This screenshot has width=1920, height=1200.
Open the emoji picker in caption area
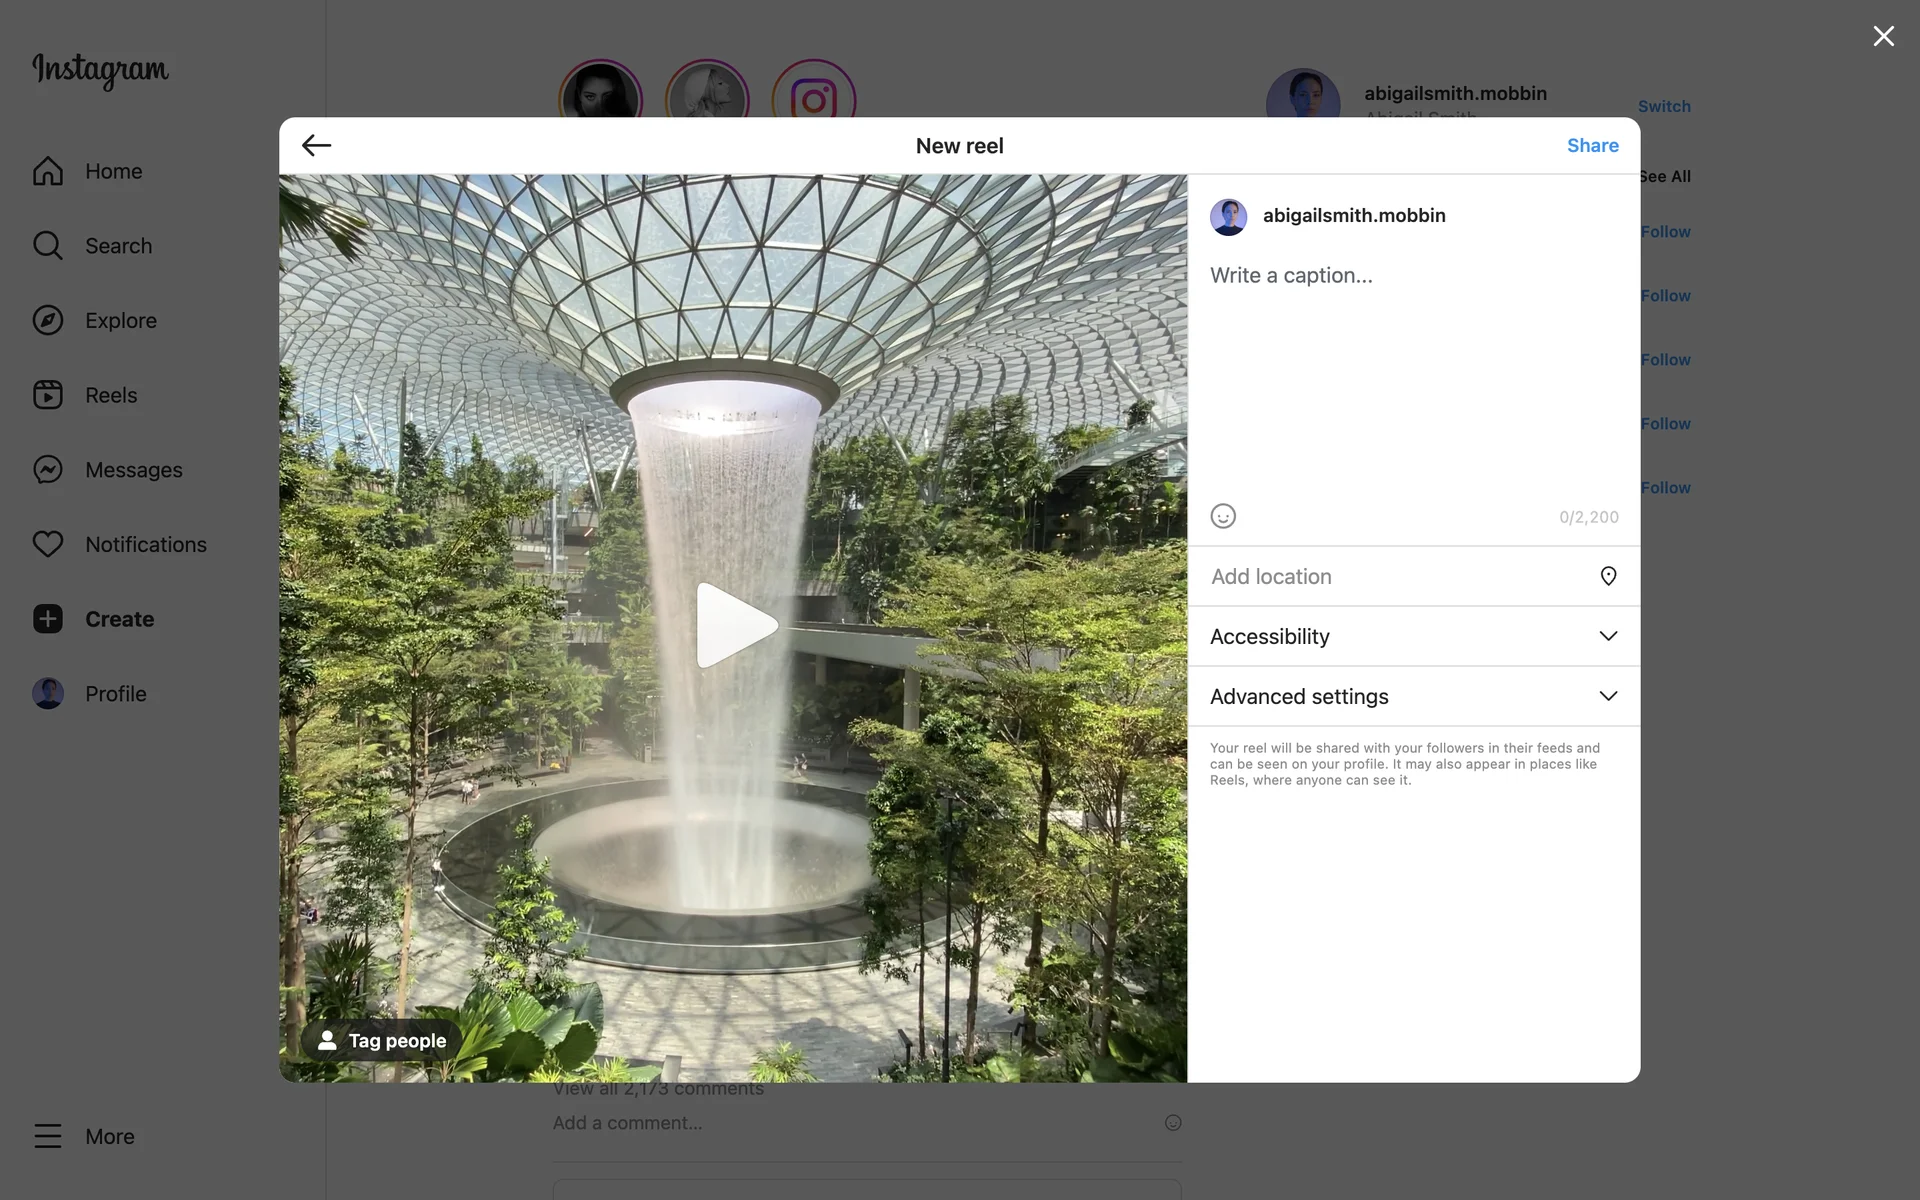click(x=1223, y=516)
